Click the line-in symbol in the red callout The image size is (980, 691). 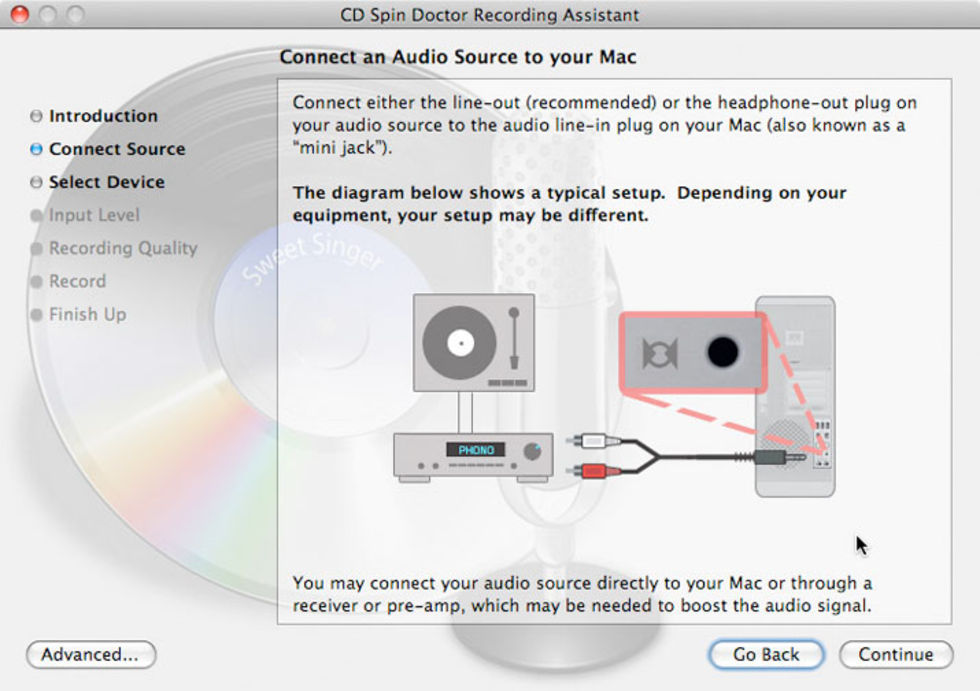(x=660, y=353)
